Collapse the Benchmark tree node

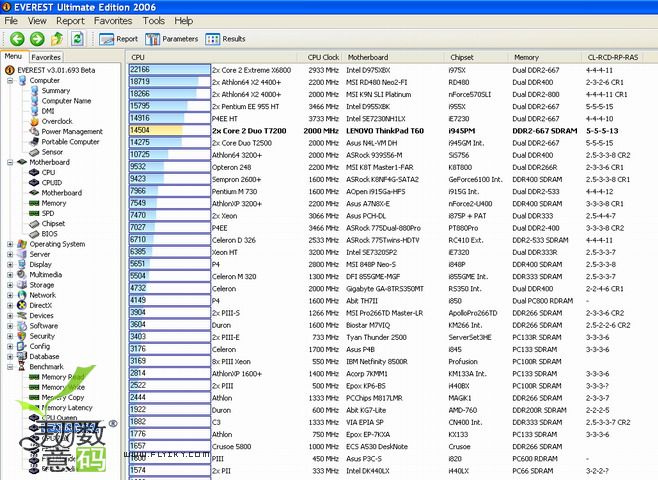10,367
